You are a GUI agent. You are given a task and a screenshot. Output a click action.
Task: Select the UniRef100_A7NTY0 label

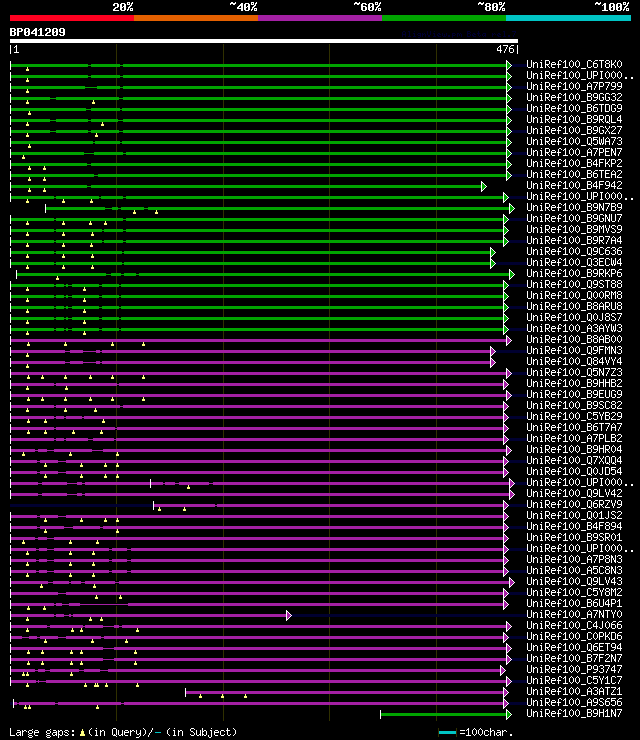[x=574, y=614]
